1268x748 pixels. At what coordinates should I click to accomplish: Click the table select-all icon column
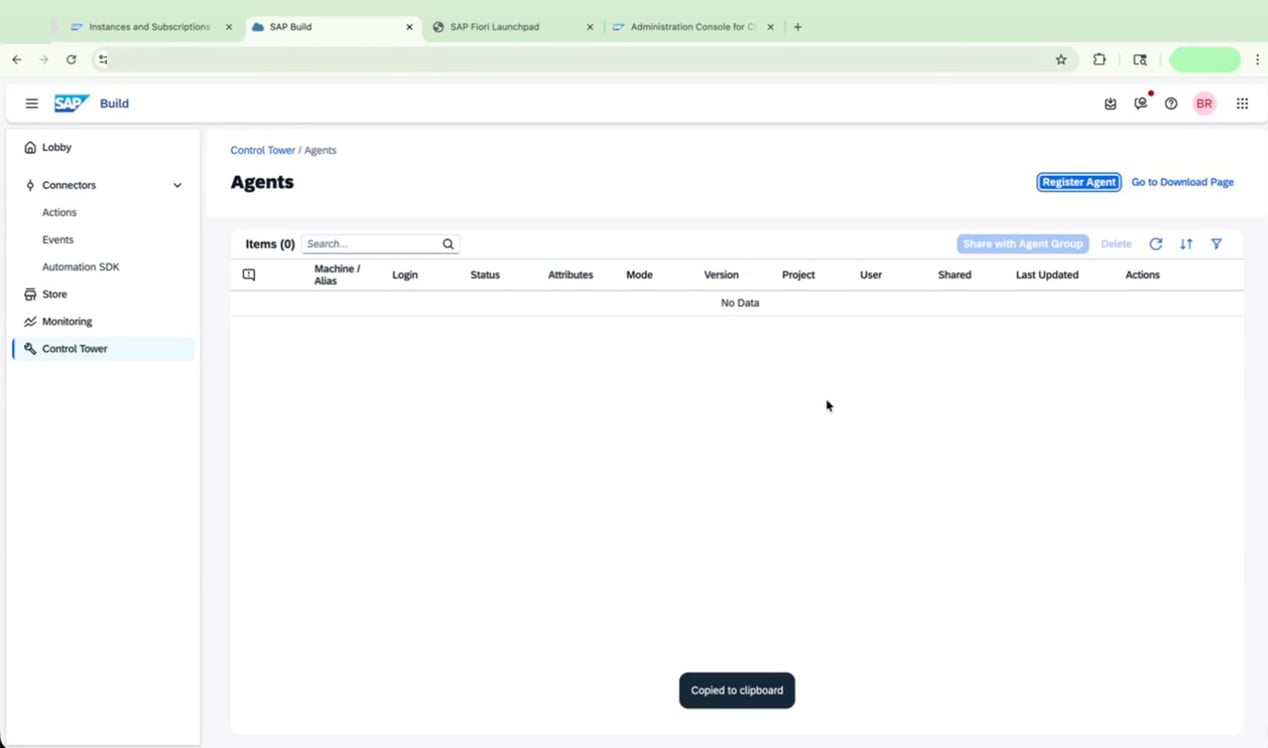(249, 275)
